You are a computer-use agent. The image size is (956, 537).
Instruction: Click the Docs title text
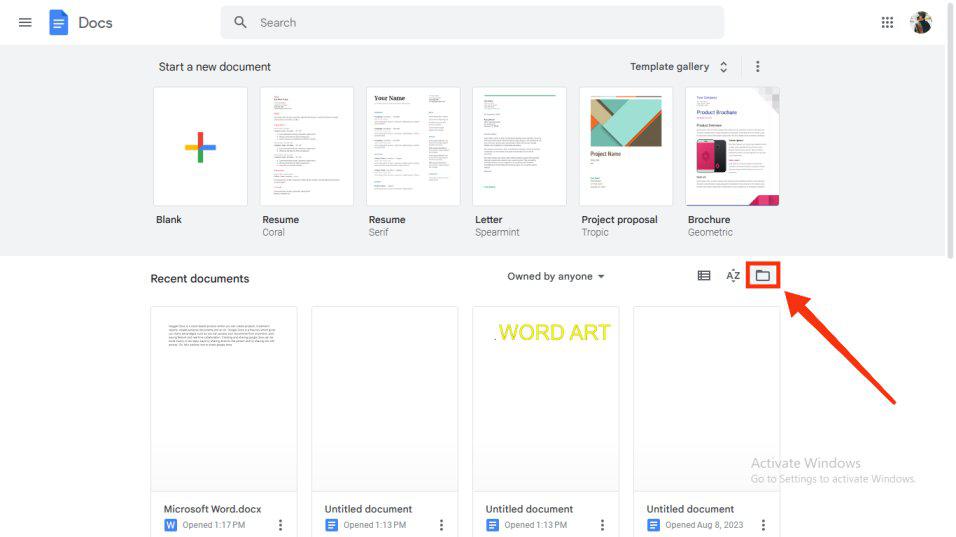[x=95, y=23]
